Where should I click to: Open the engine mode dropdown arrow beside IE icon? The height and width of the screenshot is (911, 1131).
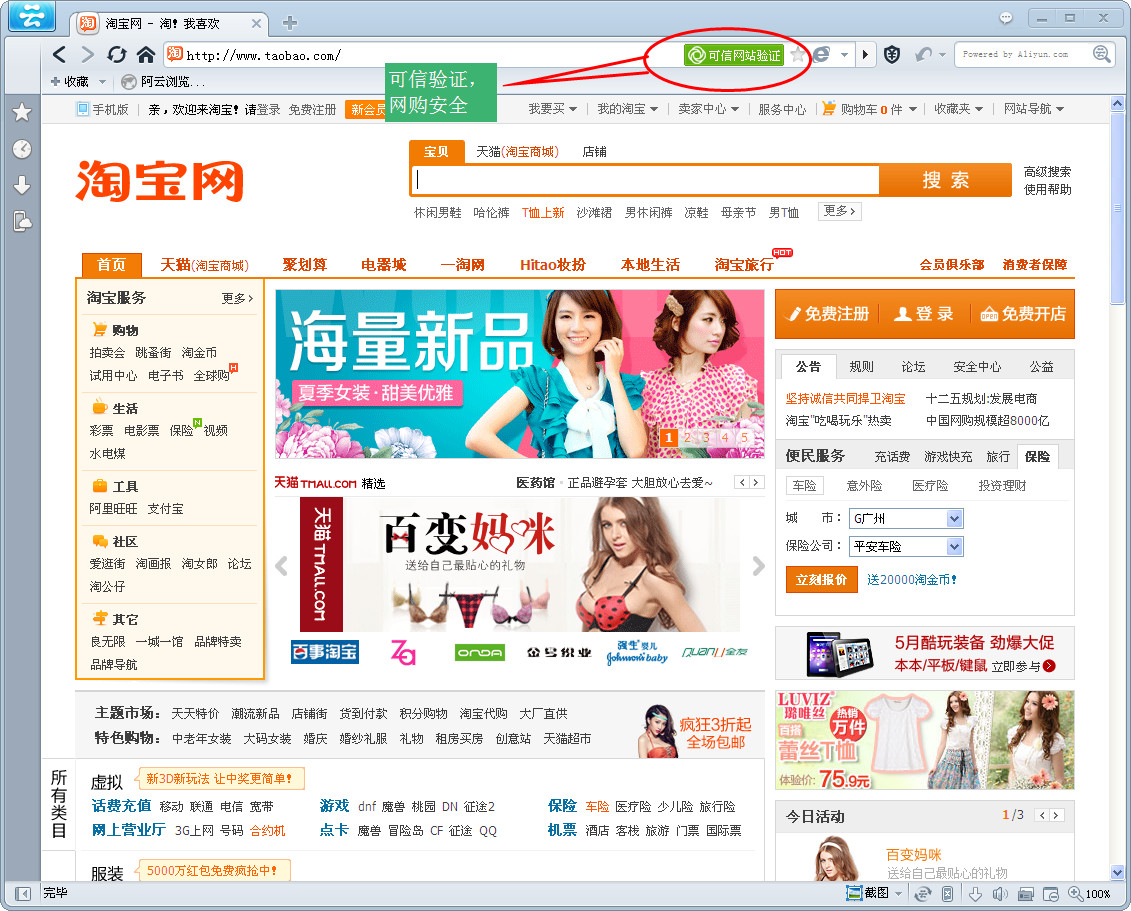pyautogui.click(x=844, y=55)
